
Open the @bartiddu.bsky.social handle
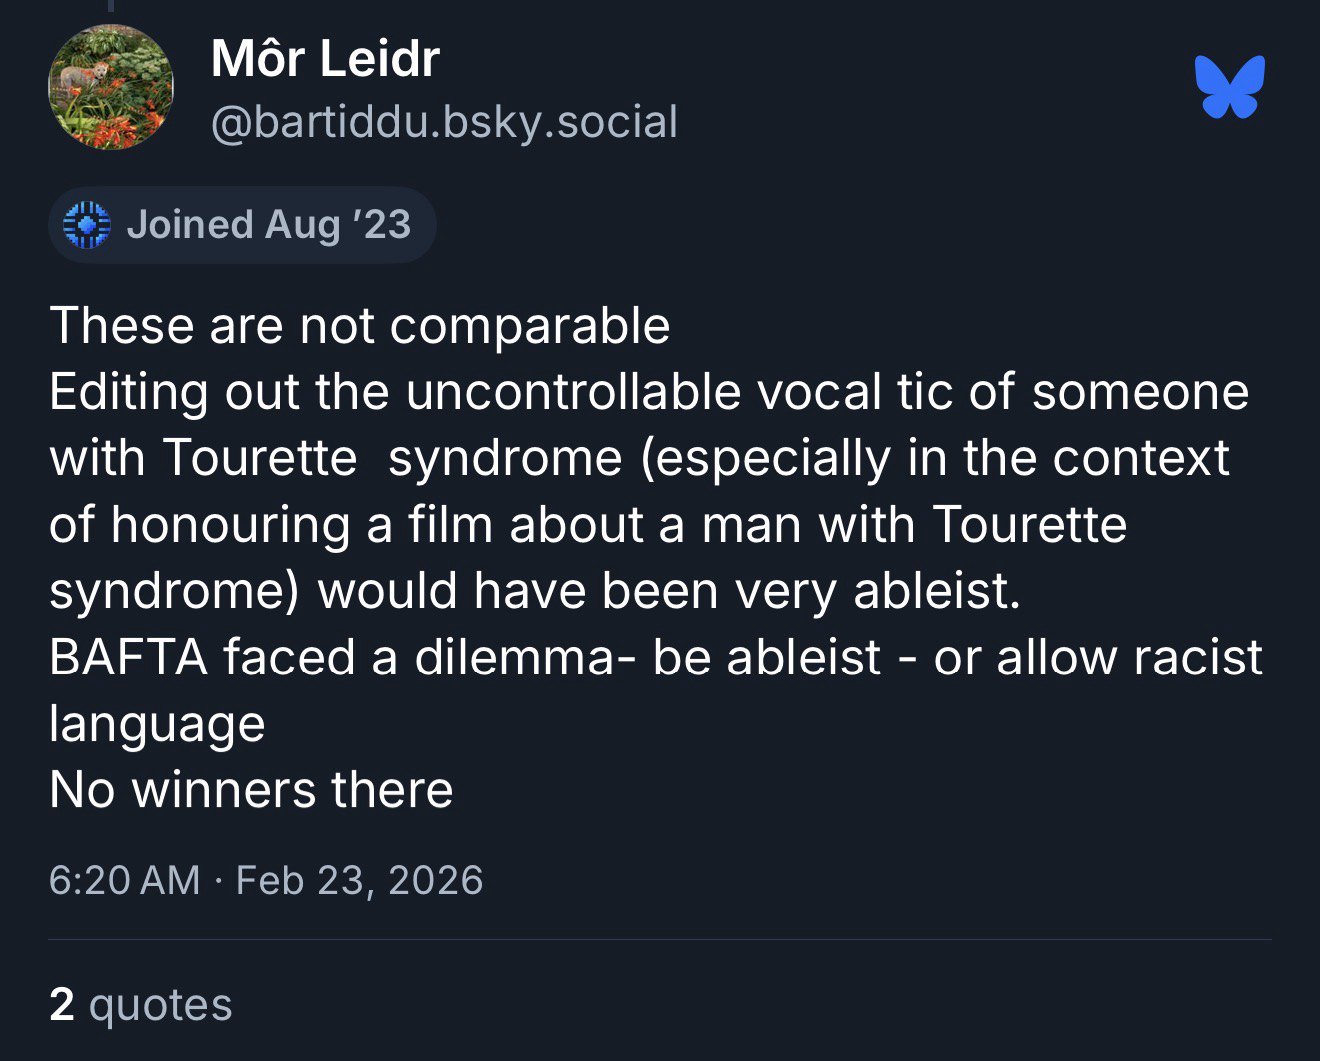click(x=444, y=122)
